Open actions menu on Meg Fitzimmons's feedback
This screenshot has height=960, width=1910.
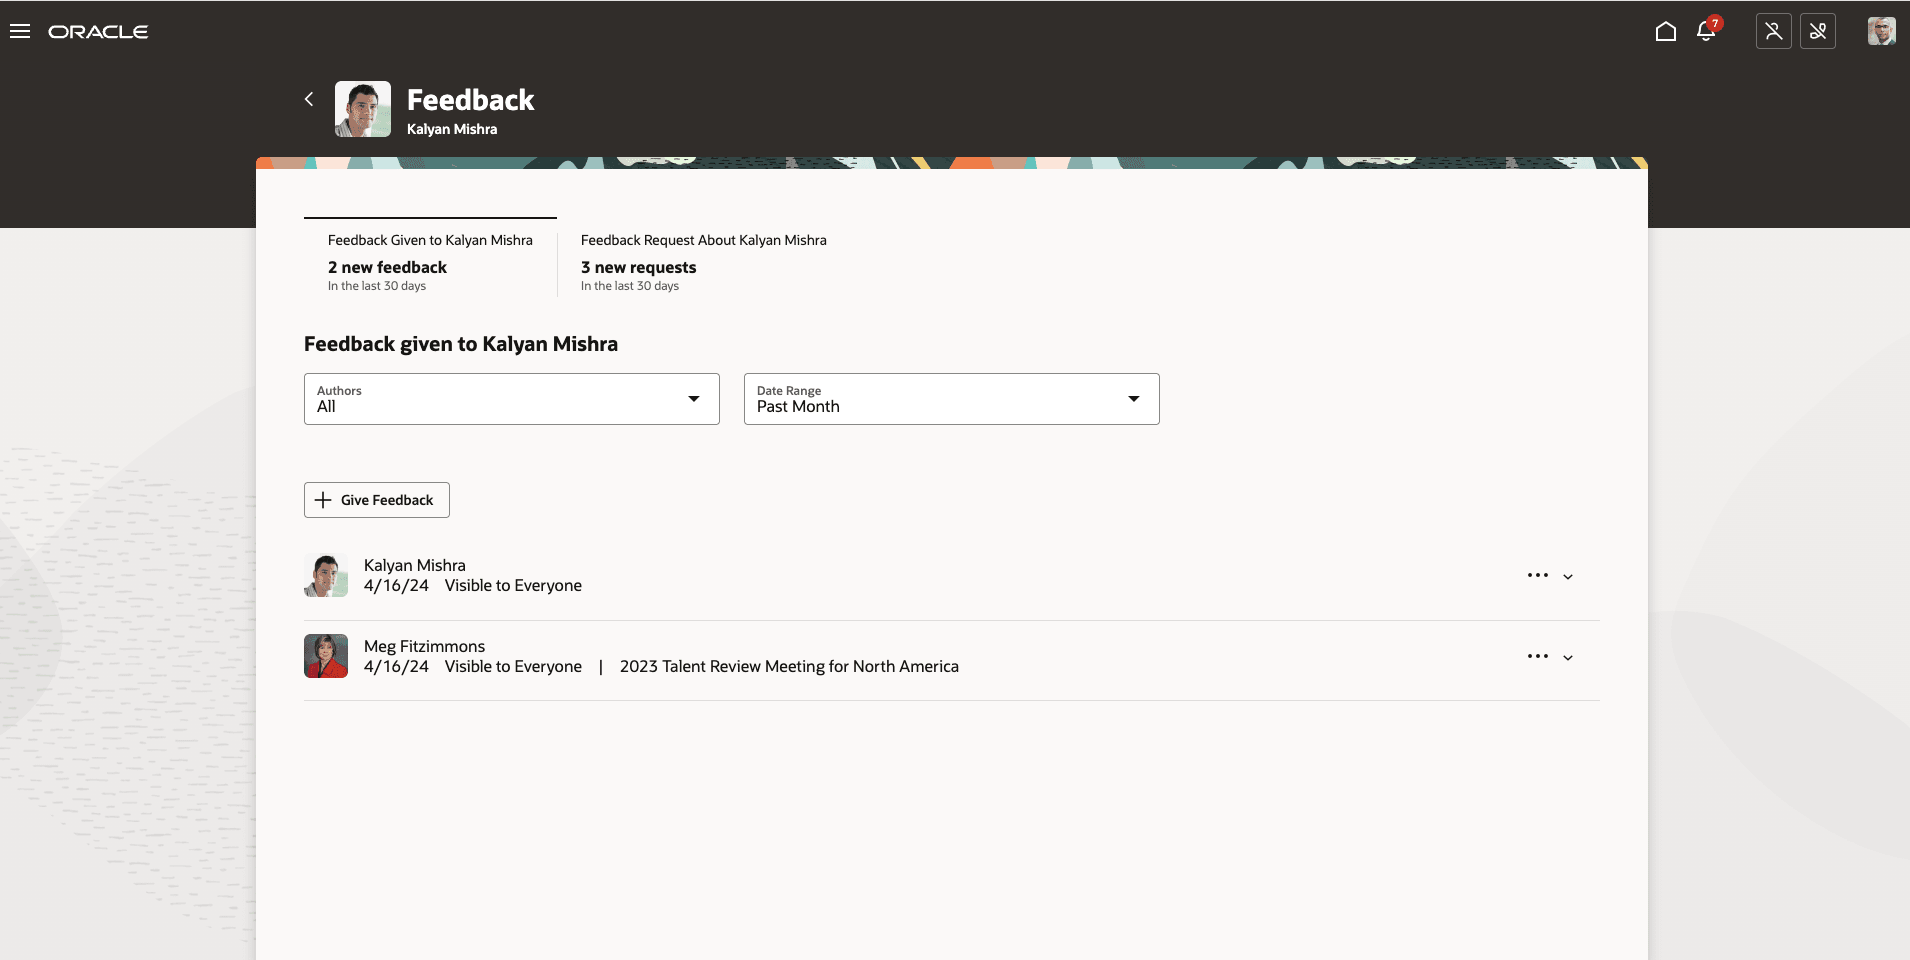(1537, 656)
